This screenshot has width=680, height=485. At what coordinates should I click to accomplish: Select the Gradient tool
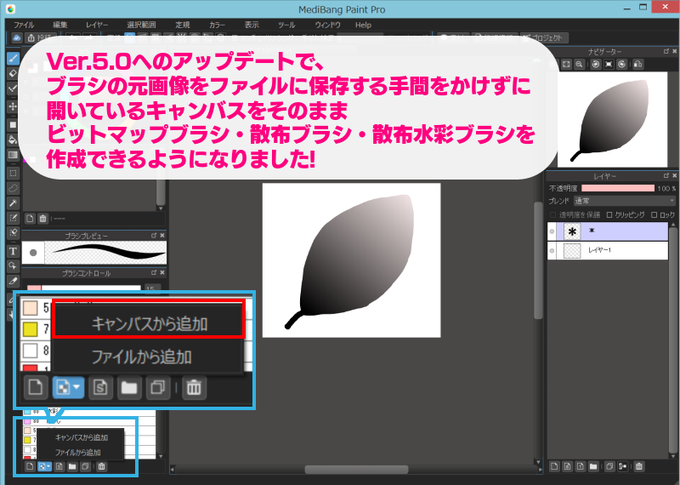[x=13, y=155]
